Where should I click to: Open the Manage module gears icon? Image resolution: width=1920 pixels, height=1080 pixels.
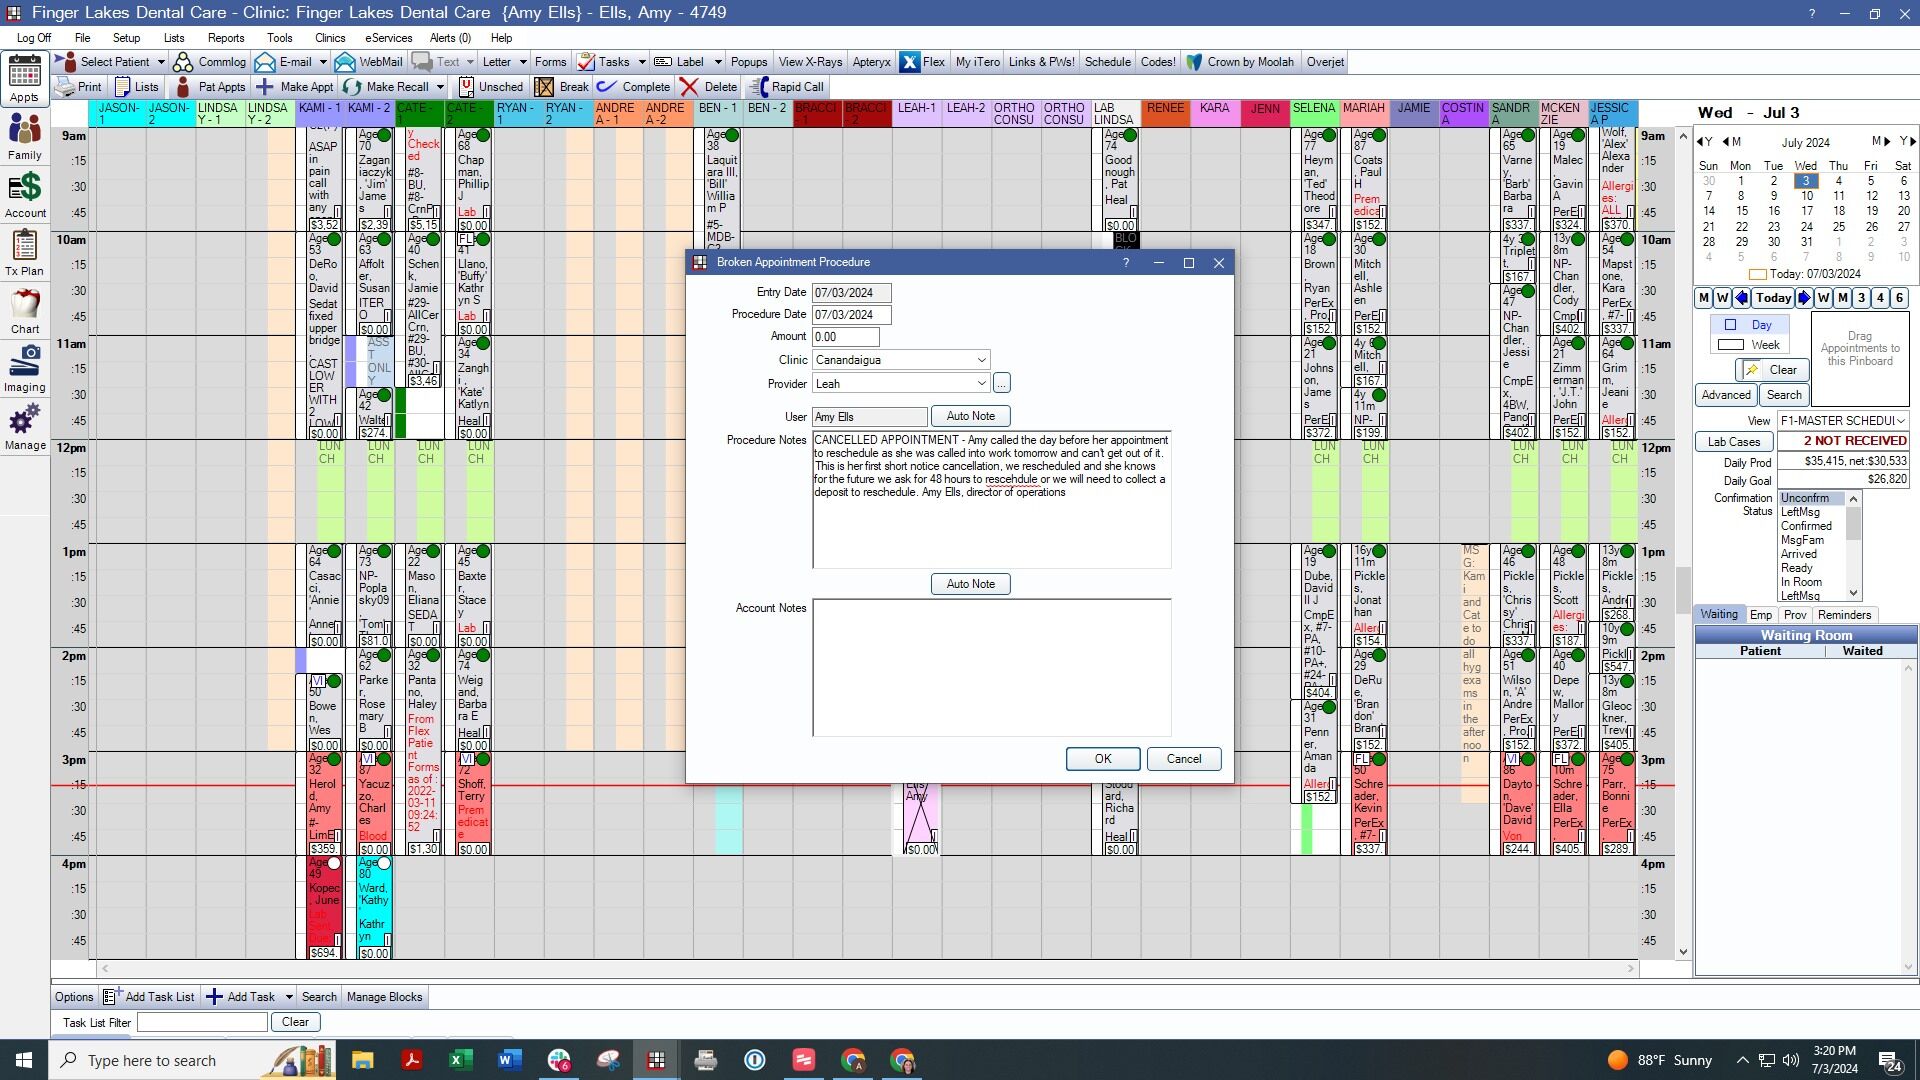[24, 426]
